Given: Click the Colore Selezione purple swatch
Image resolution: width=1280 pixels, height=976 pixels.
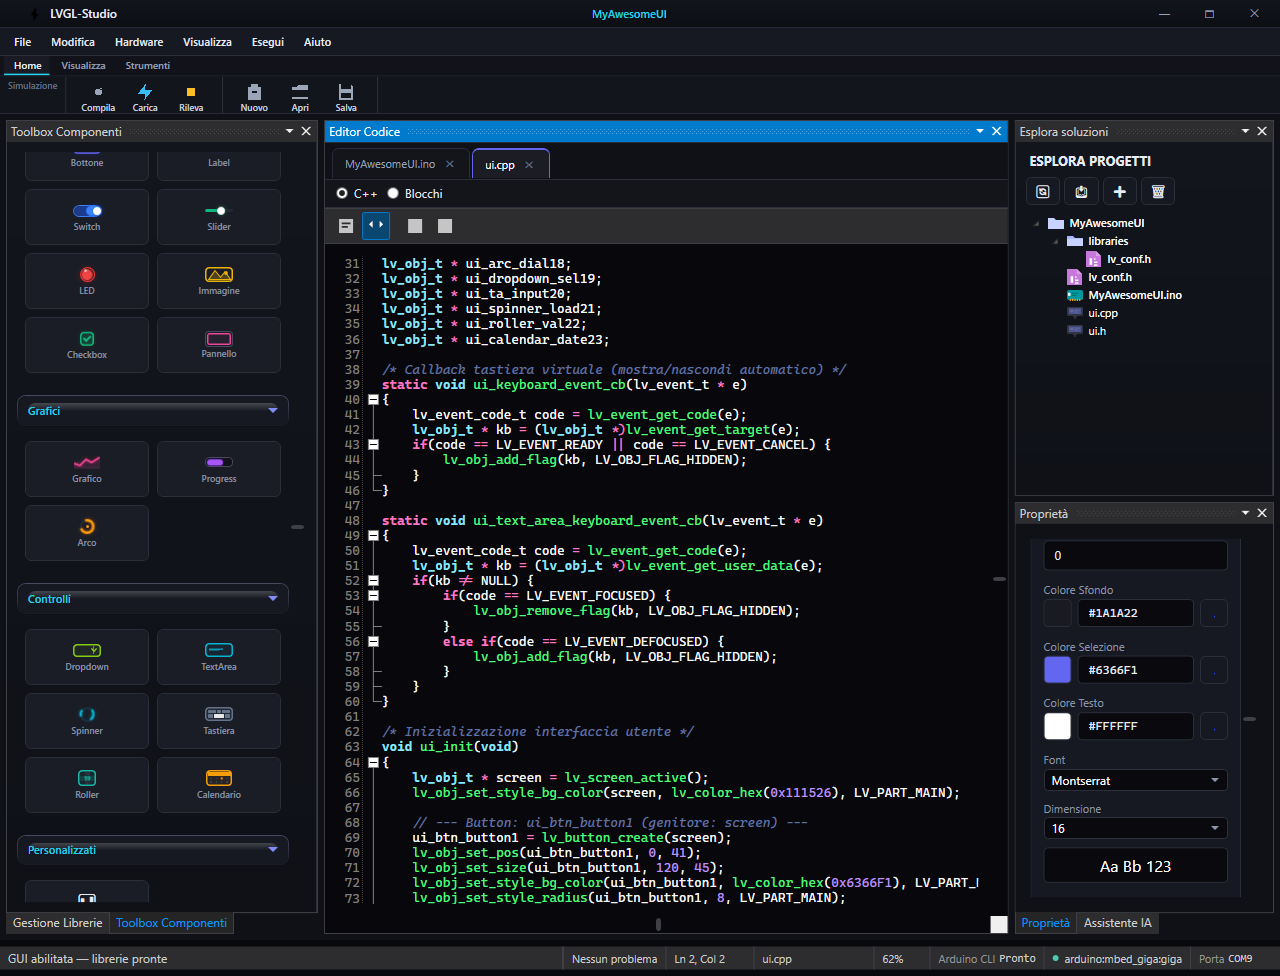Looking at the screenshot, I should (1057, 670).
